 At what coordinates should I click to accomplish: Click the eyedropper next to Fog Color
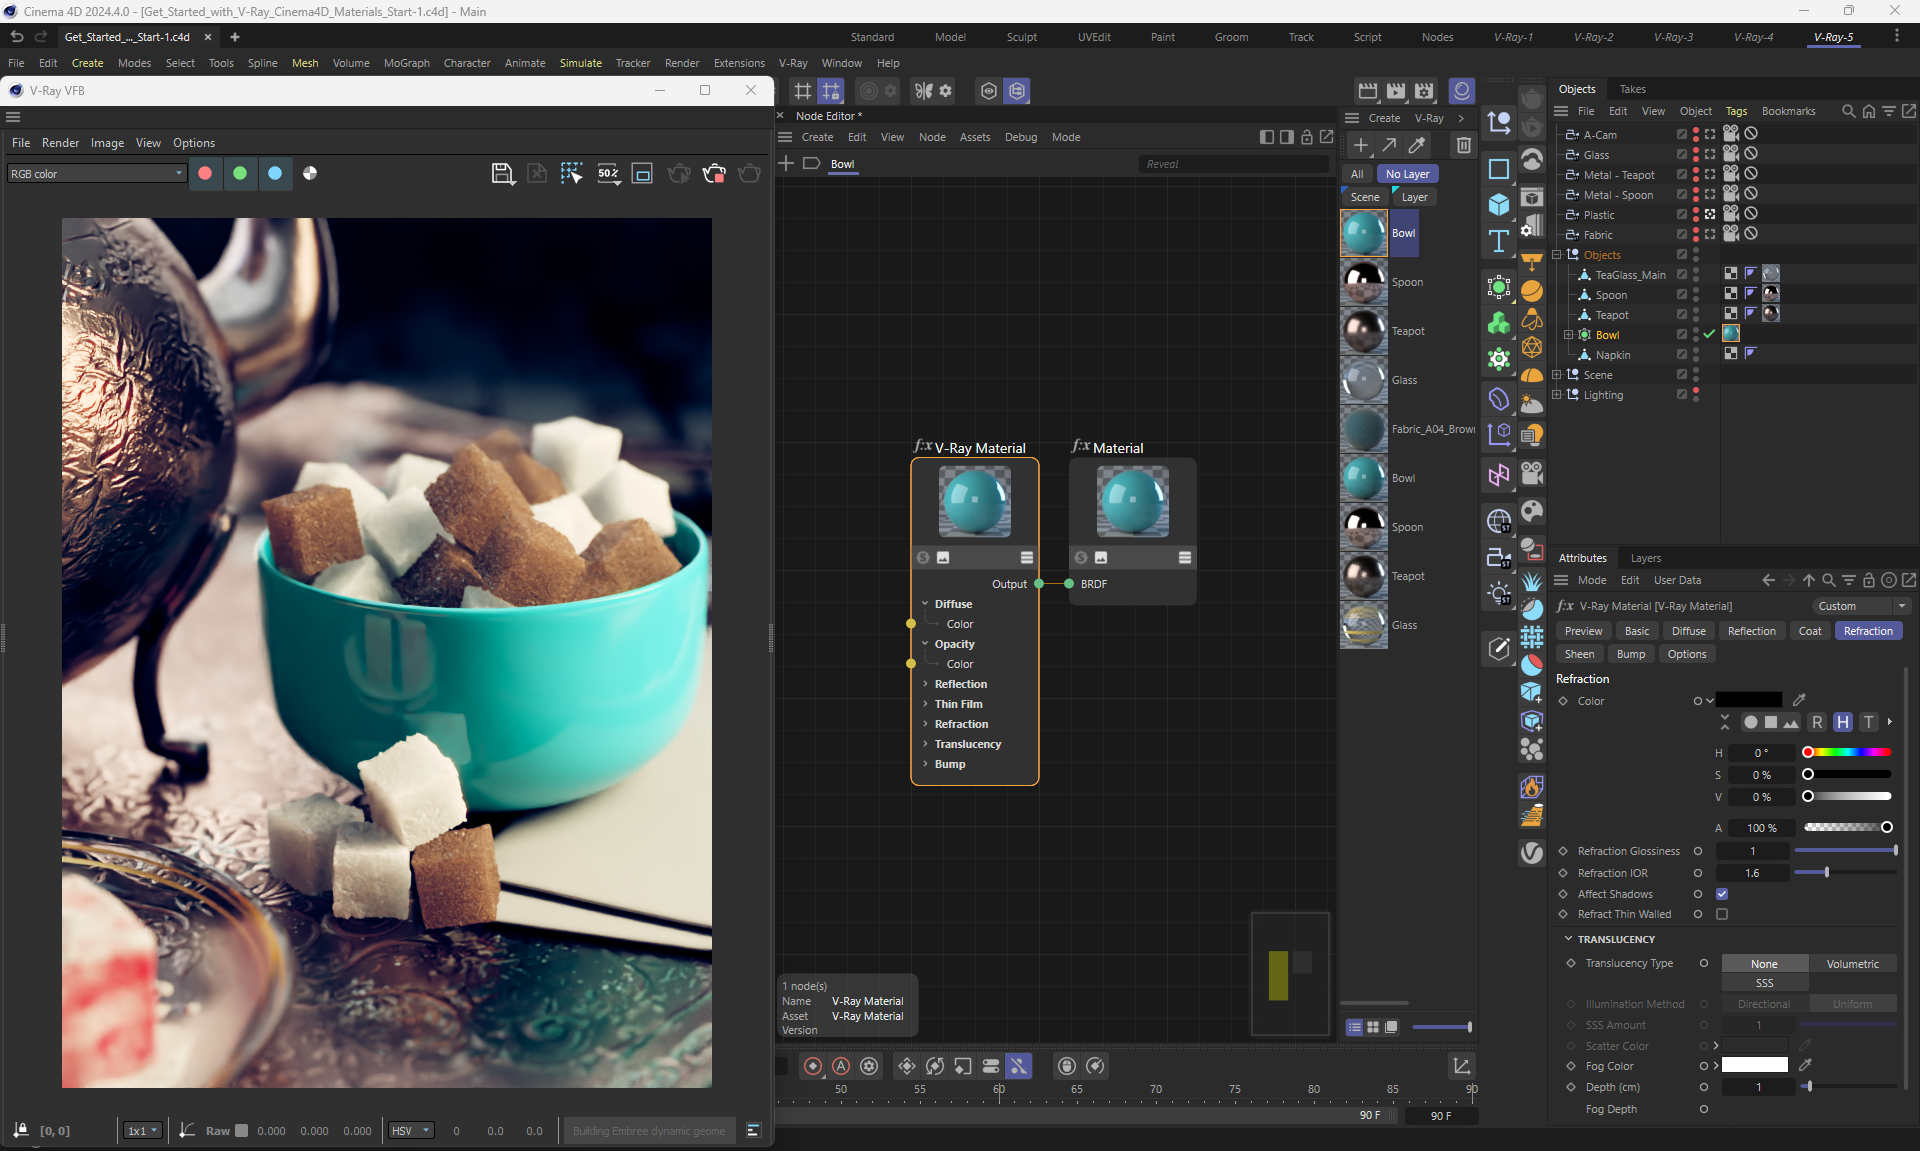pyautogui.click(x=1805, y=1066)
